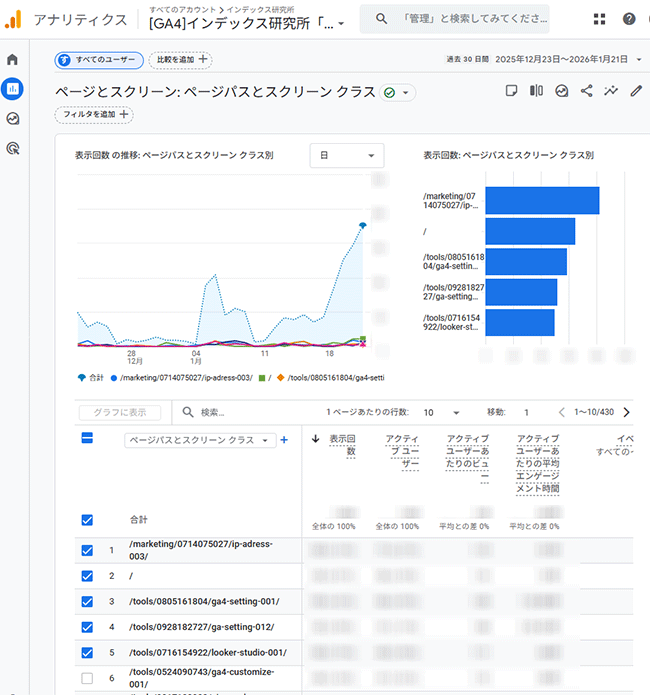The width and height of the screenshot is (650, 695).
Task: Uncheck the row 1 /marketing/ ip-adress-003 checkbox
Action: 87,550
